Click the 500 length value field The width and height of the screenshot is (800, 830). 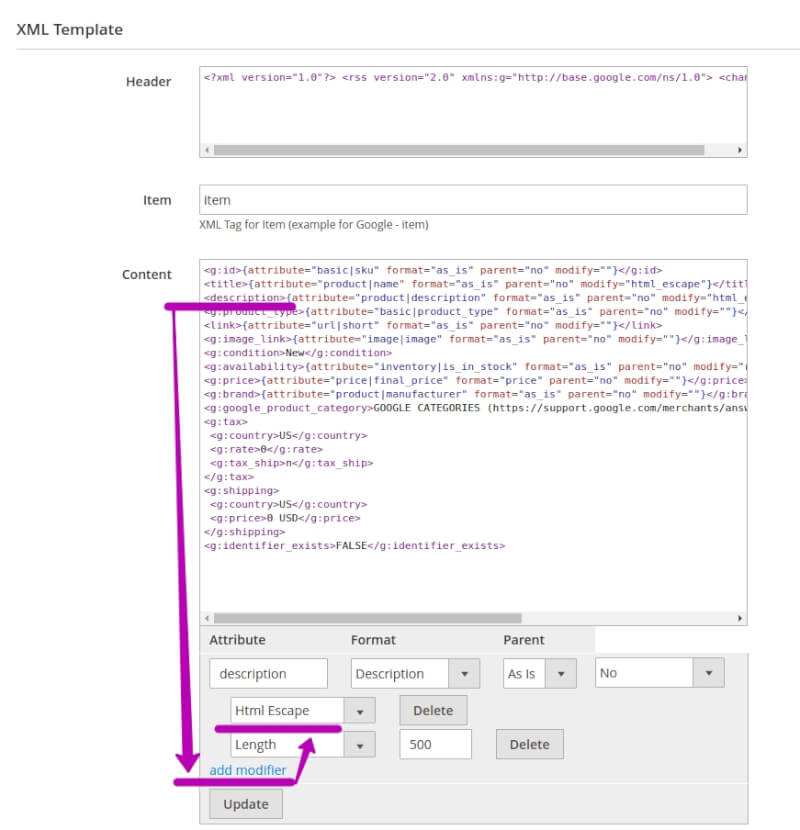(435, 744)
